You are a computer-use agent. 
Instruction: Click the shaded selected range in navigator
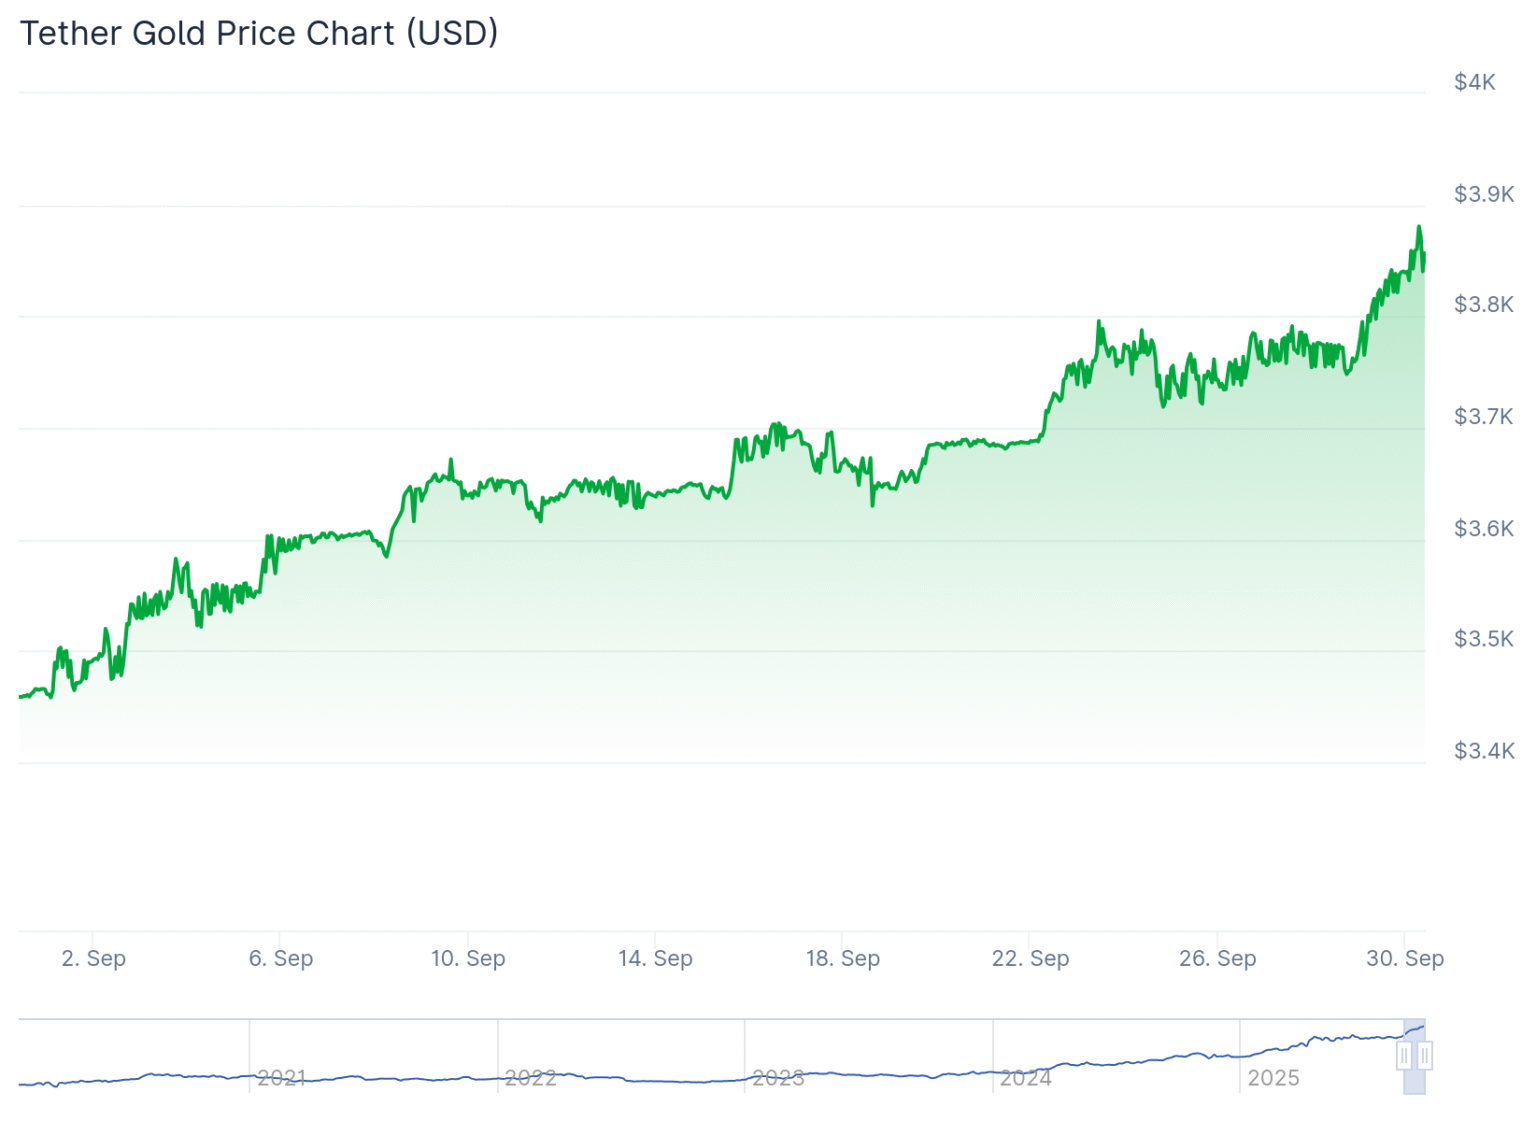coord(1414,1080)
